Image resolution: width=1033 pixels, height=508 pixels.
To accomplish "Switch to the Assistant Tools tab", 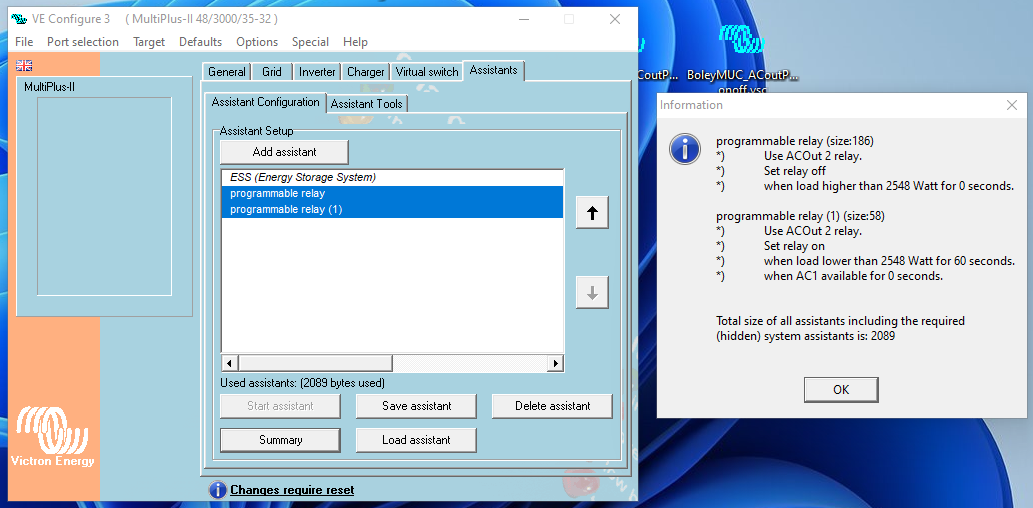I will 366,104.
